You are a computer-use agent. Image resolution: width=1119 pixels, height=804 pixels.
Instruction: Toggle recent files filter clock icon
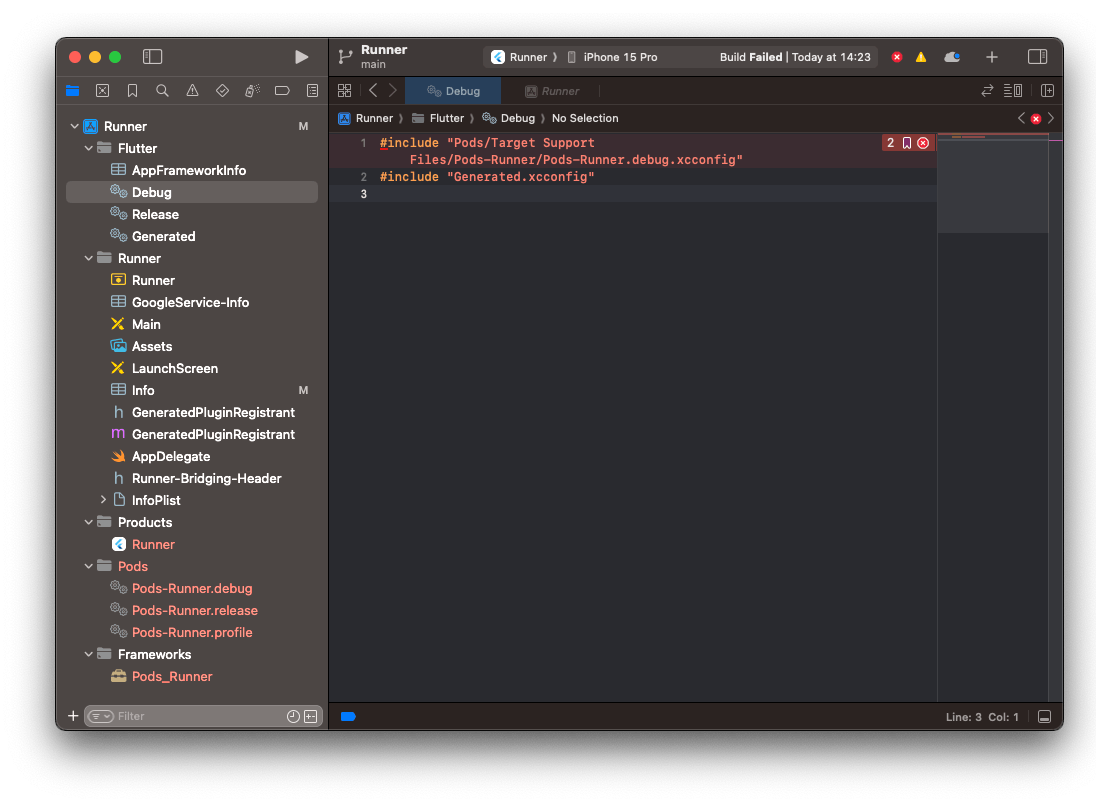click(x=293, y=716)
